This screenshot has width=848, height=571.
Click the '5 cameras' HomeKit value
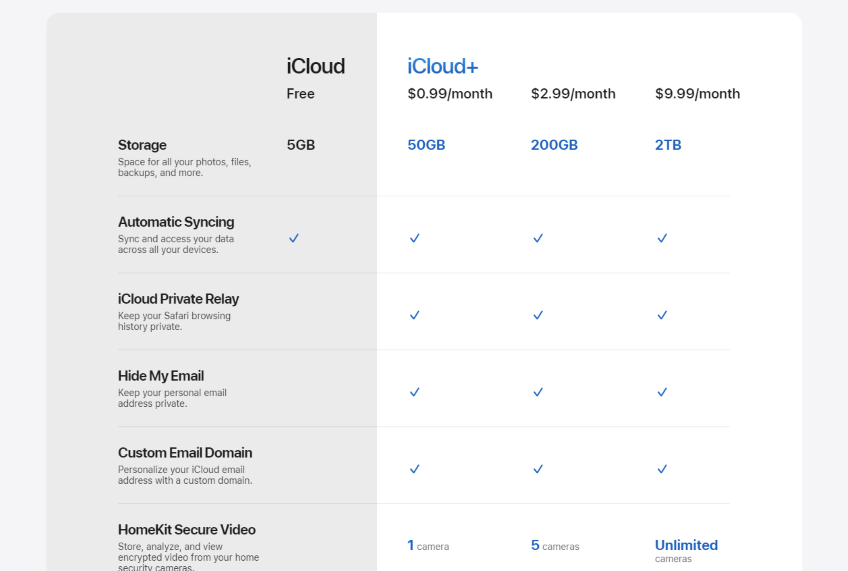pyautogui.click(x=555, y=545)
